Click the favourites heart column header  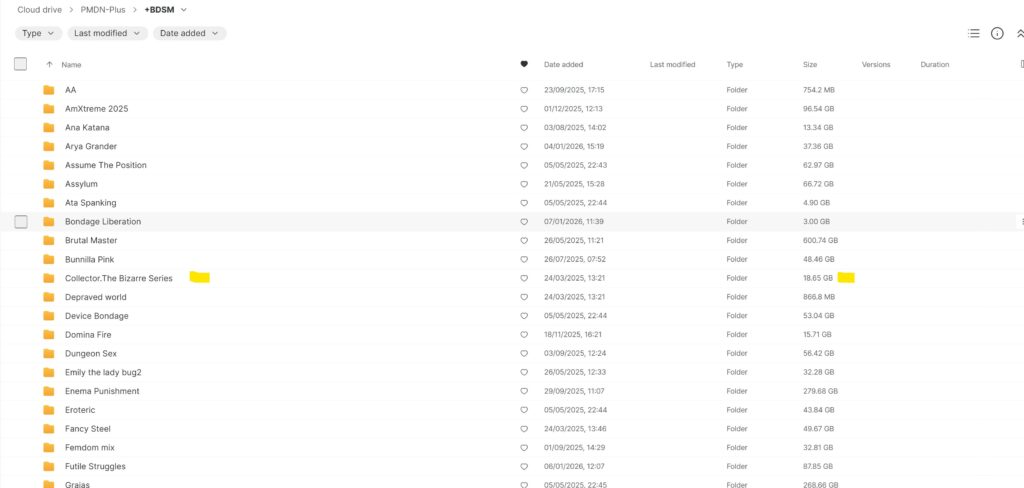(524, 64)
